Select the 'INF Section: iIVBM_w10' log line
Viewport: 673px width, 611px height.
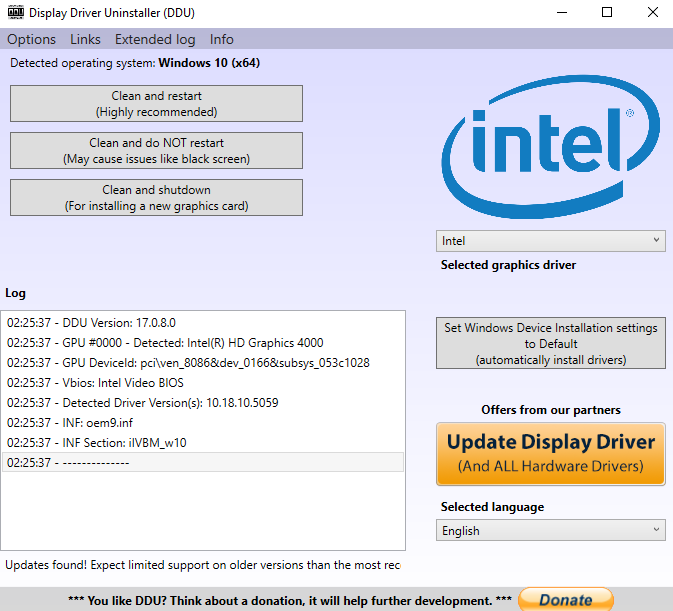pyautogui.click(x=203, y=442)
